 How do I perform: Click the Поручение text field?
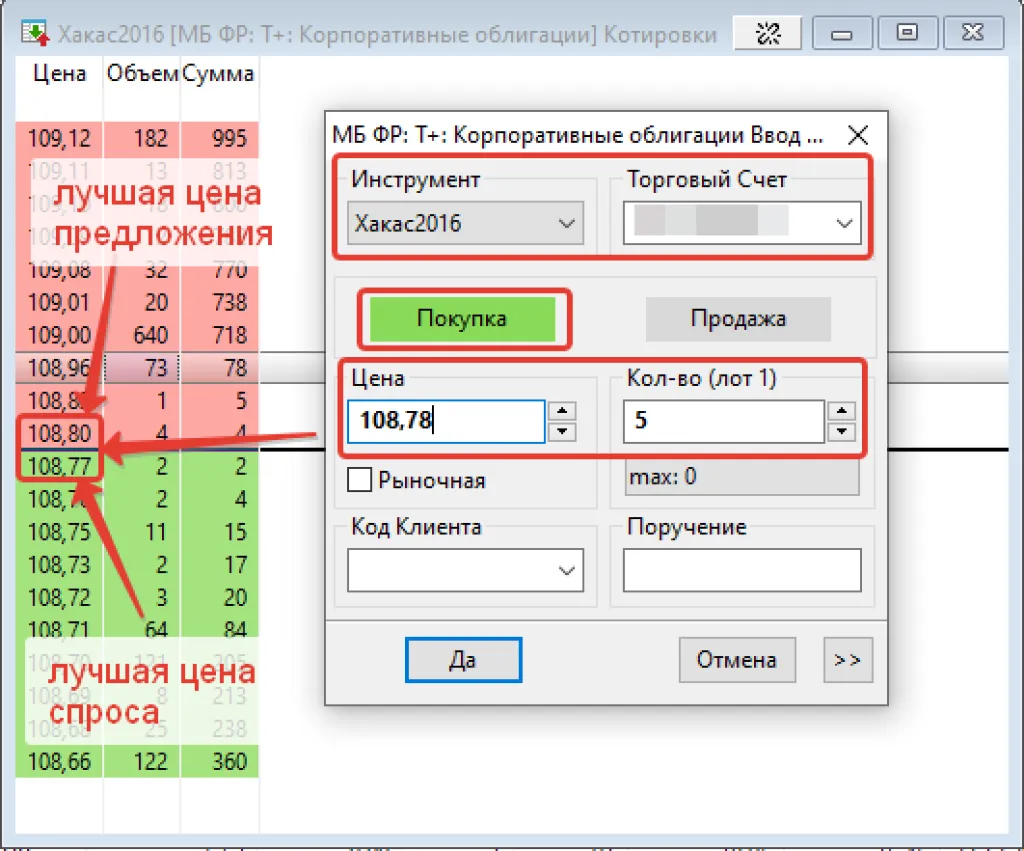(741, 570)
